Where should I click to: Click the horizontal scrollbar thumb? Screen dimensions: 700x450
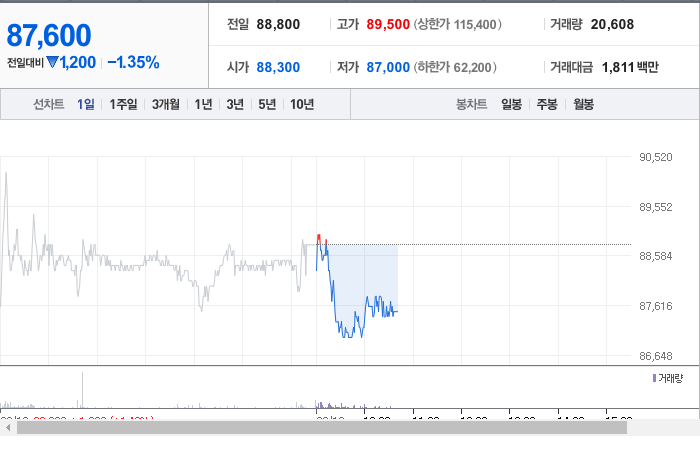[322, 428]
